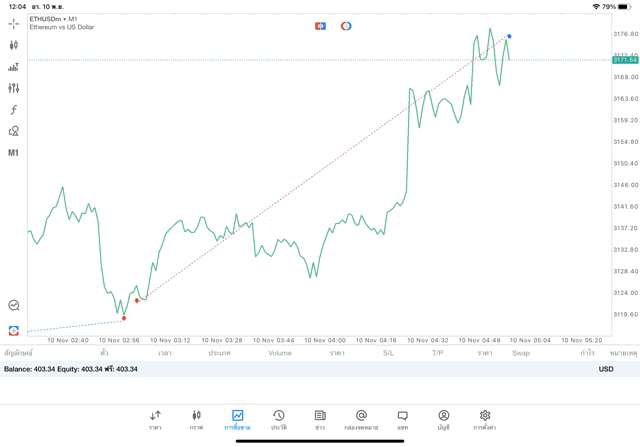Open chart type candlestick settings
This screenshot has height=447, width=640.
(14, 45)
